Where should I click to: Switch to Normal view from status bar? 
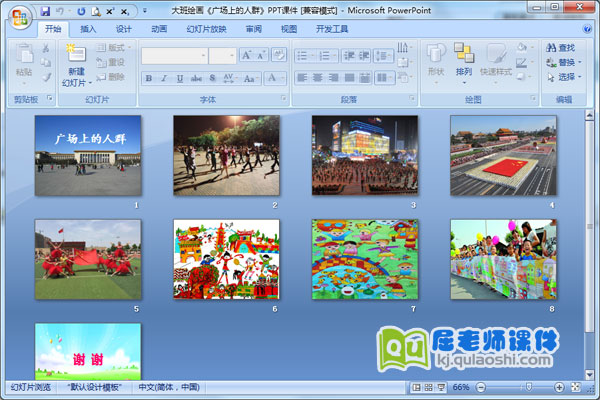pyautogui.click(x=416, y=387)
